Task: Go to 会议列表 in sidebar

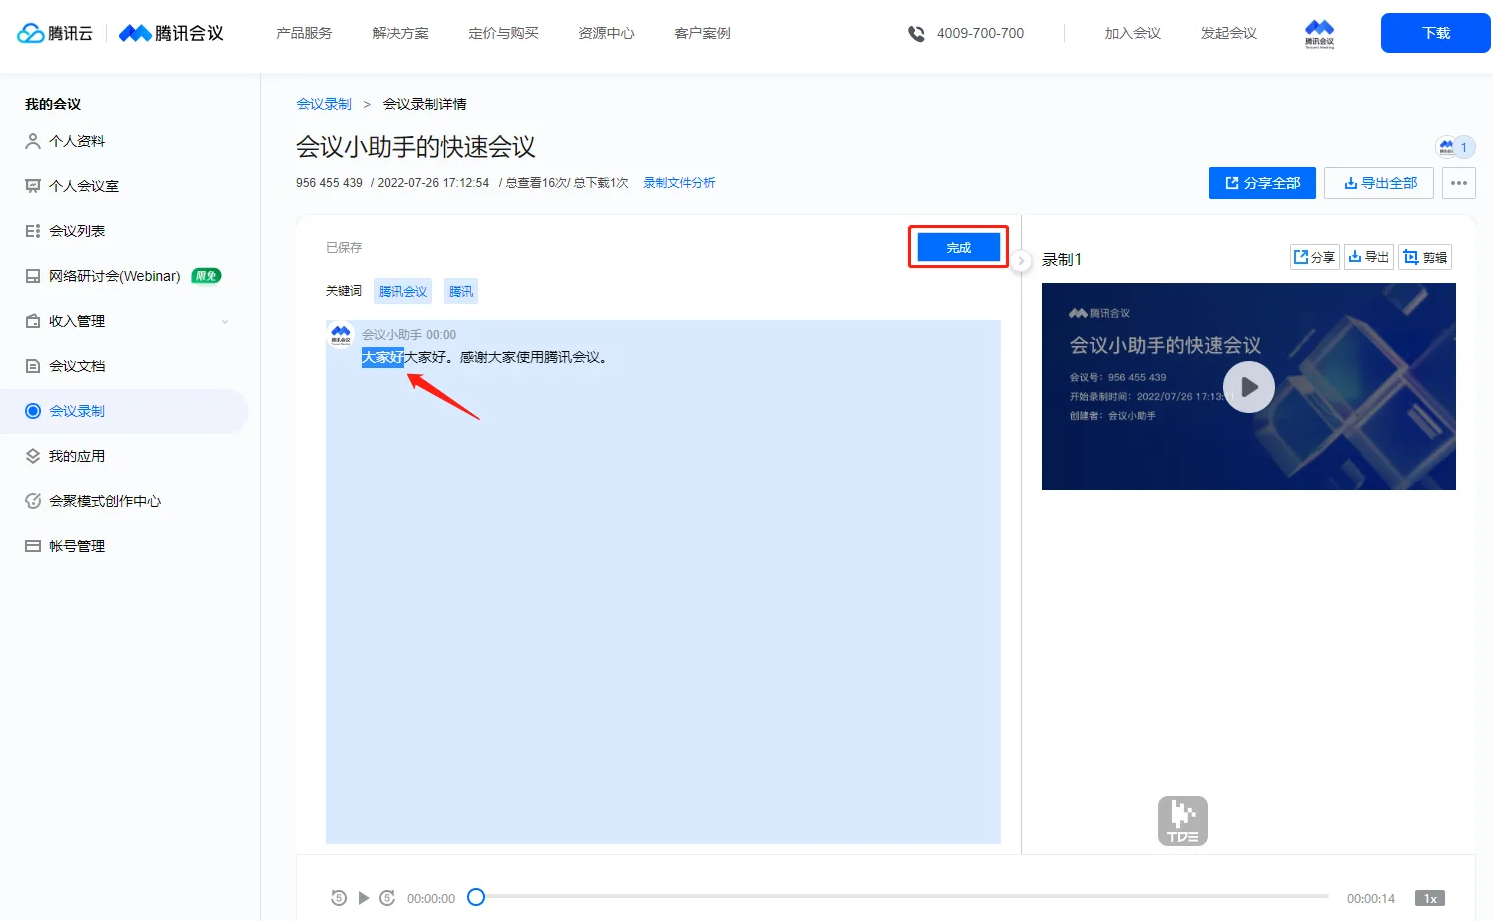Action: [77, 231]
